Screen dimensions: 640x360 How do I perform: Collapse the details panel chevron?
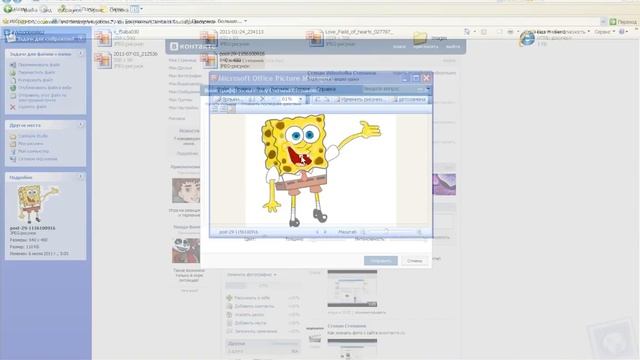coord(80,177)
